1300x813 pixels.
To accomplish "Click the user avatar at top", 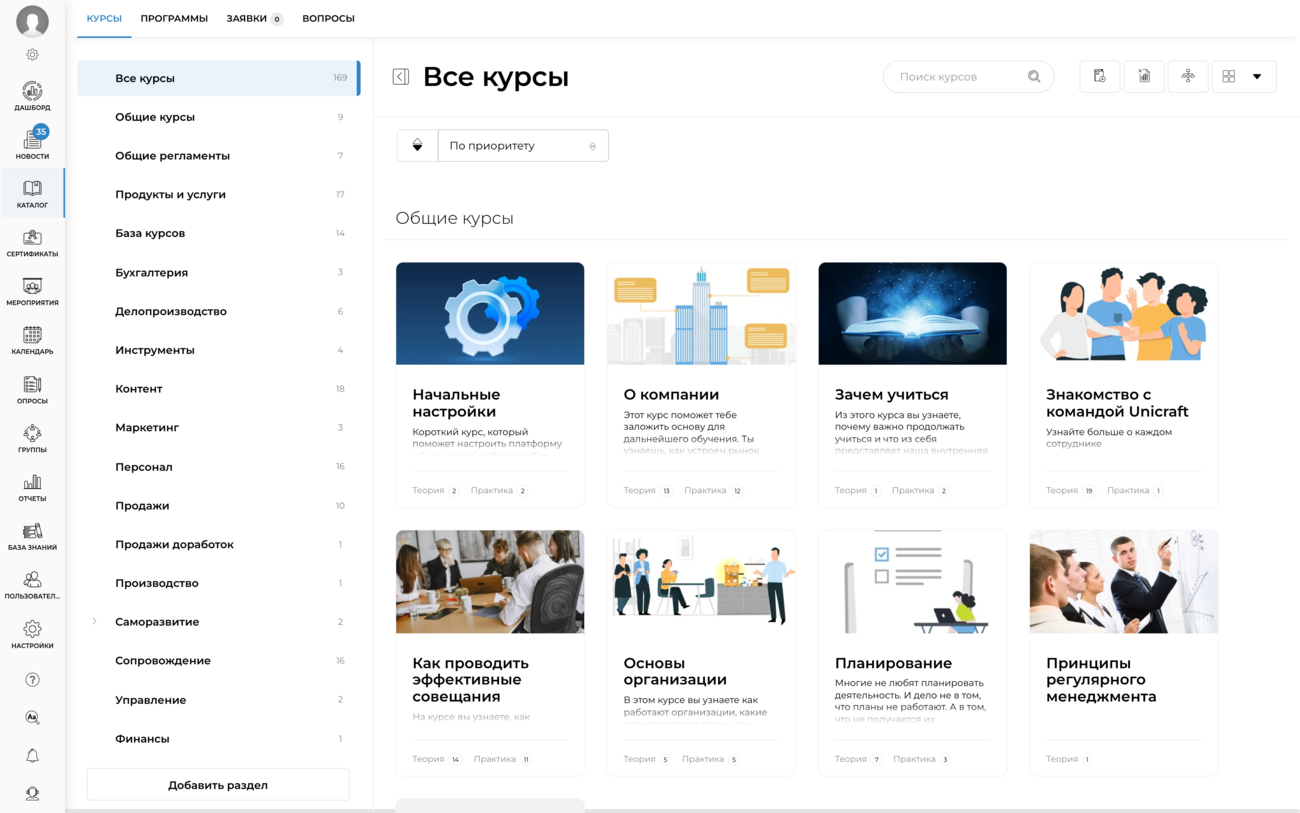I will coord(32,21).
